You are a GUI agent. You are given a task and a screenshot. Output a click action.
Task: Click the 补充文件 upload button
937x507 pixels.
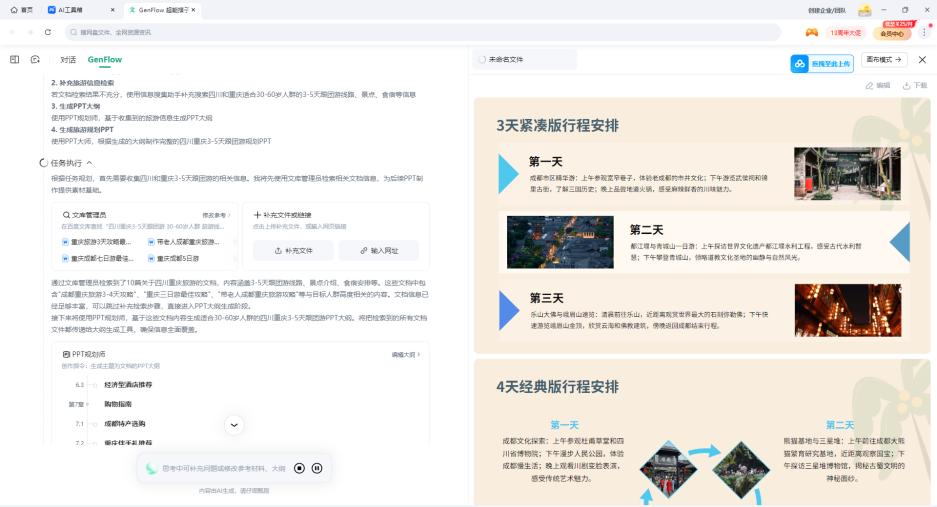tap(293, 251)
